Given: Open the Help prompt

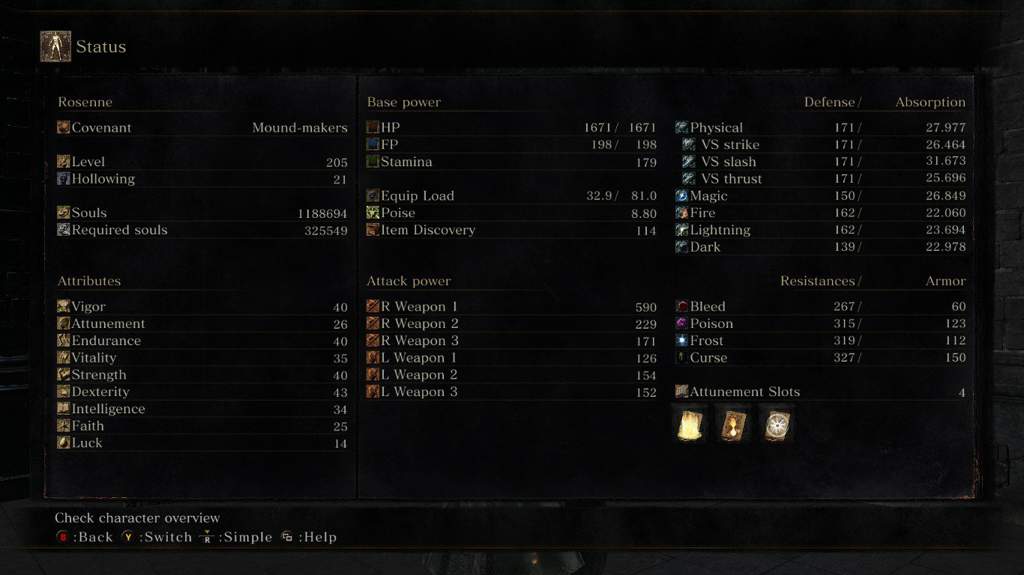Looking at the screenshot, I should pos(310,537).
